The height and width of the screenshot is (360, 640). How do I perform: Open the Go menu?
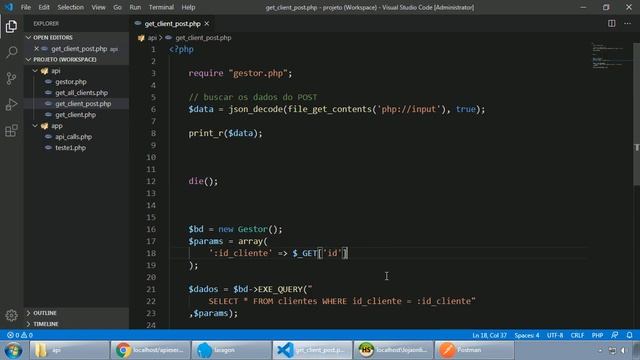pos(118,7)
